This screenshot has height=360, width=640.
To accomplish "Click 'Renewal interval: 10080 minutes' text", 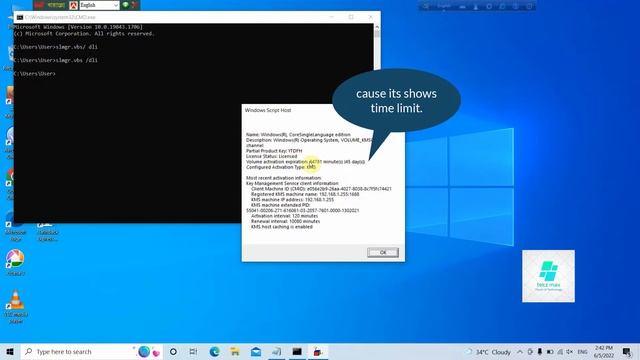I will [x=285, y=221].
